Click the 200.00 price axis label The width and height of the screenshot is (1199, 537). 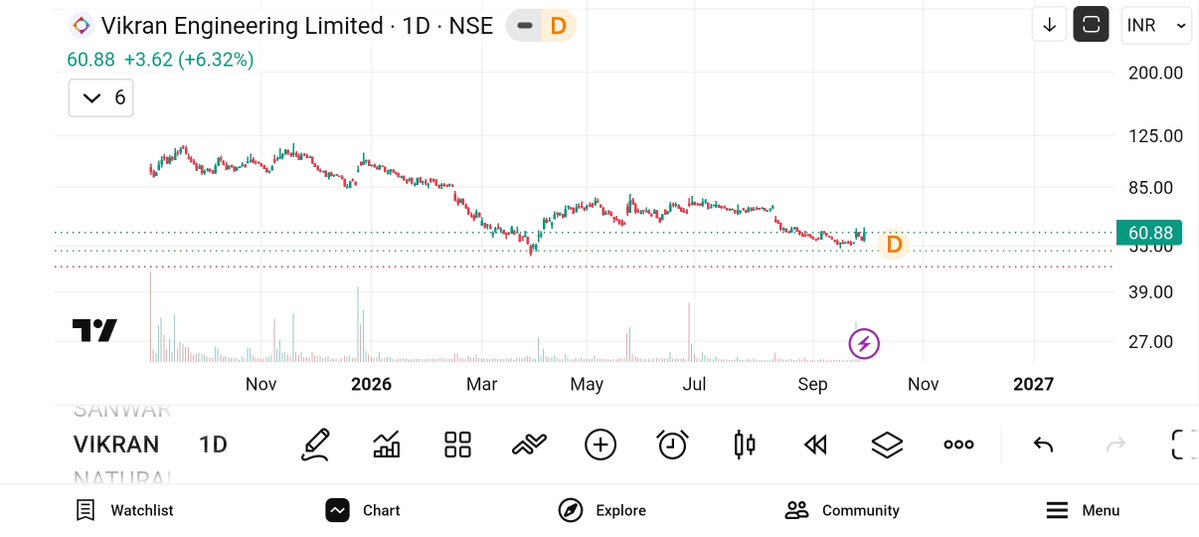click(1155, 73)
